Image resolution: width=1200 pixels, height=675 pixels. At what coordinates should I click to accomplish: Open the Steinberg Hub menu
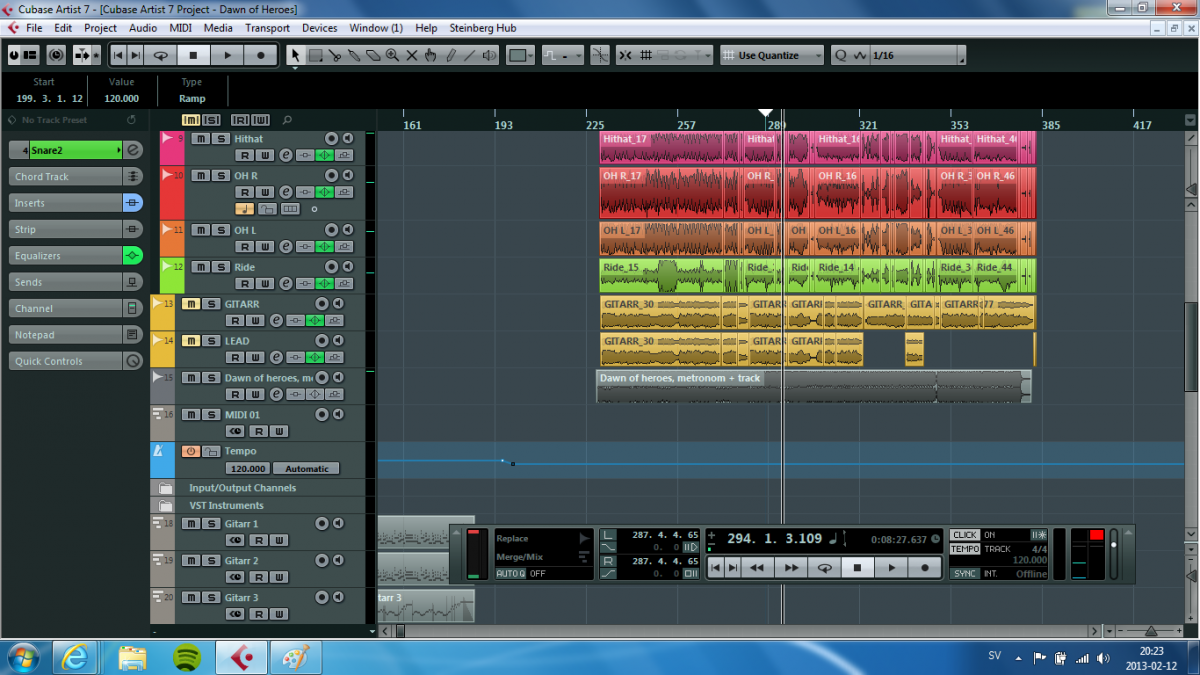[483, 28]
